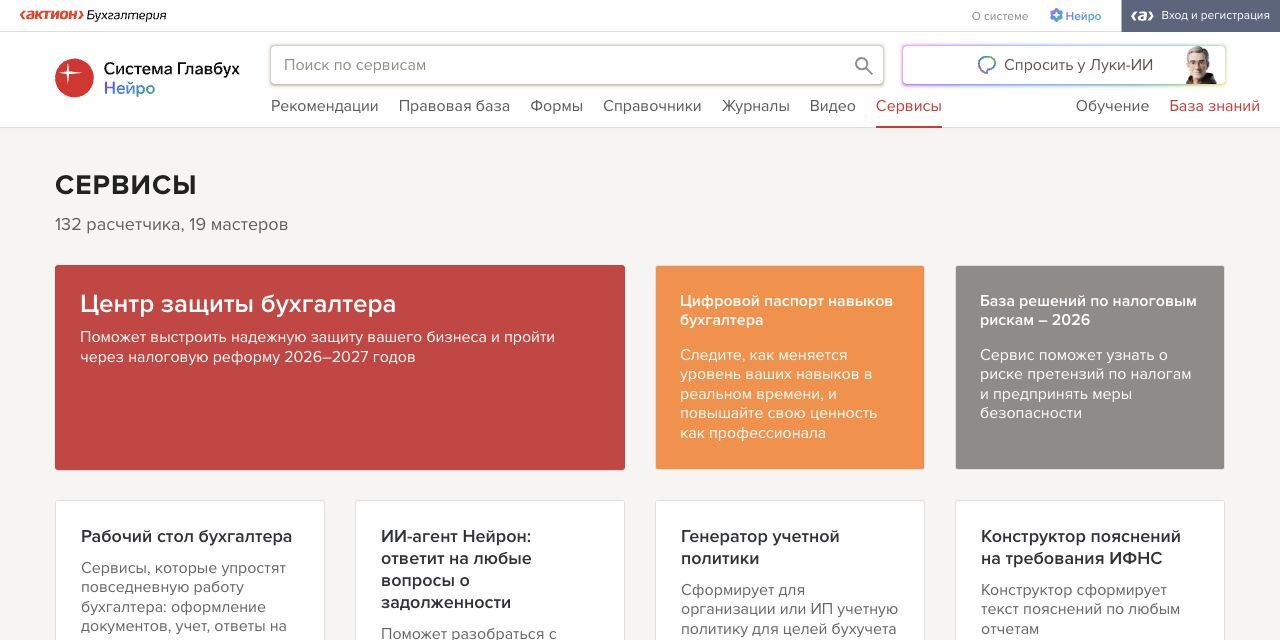Open the Центр защиты бухгалтера card

click(340, 367)
